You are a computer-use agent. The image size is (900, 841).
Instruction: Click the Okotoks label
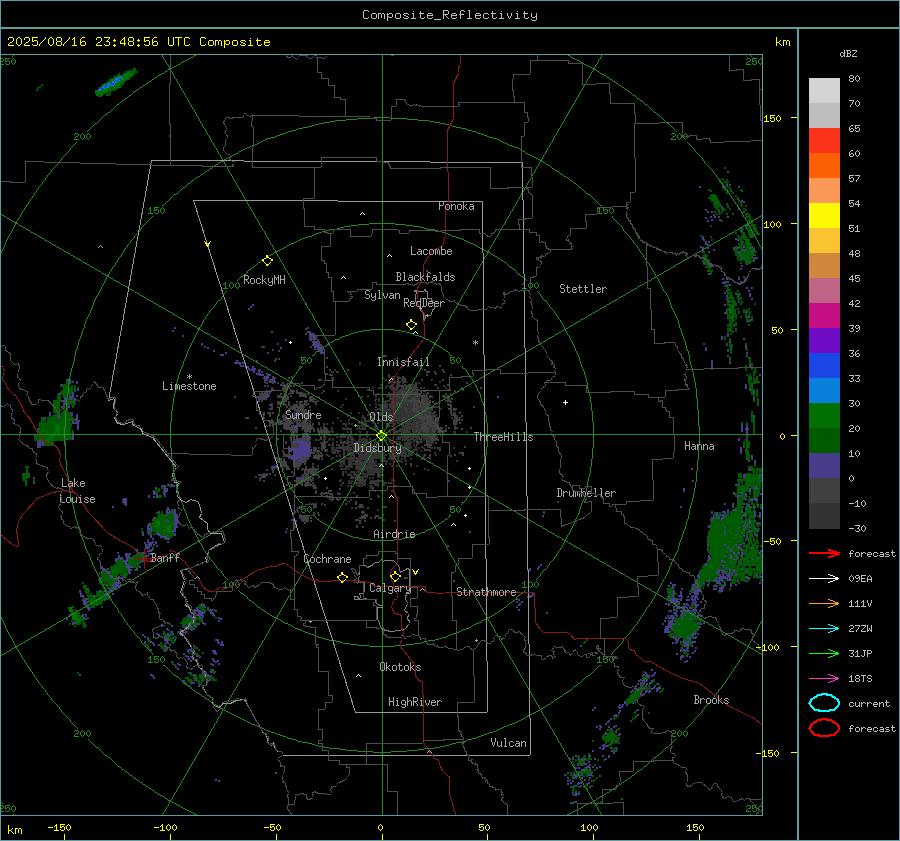[400, 667]
